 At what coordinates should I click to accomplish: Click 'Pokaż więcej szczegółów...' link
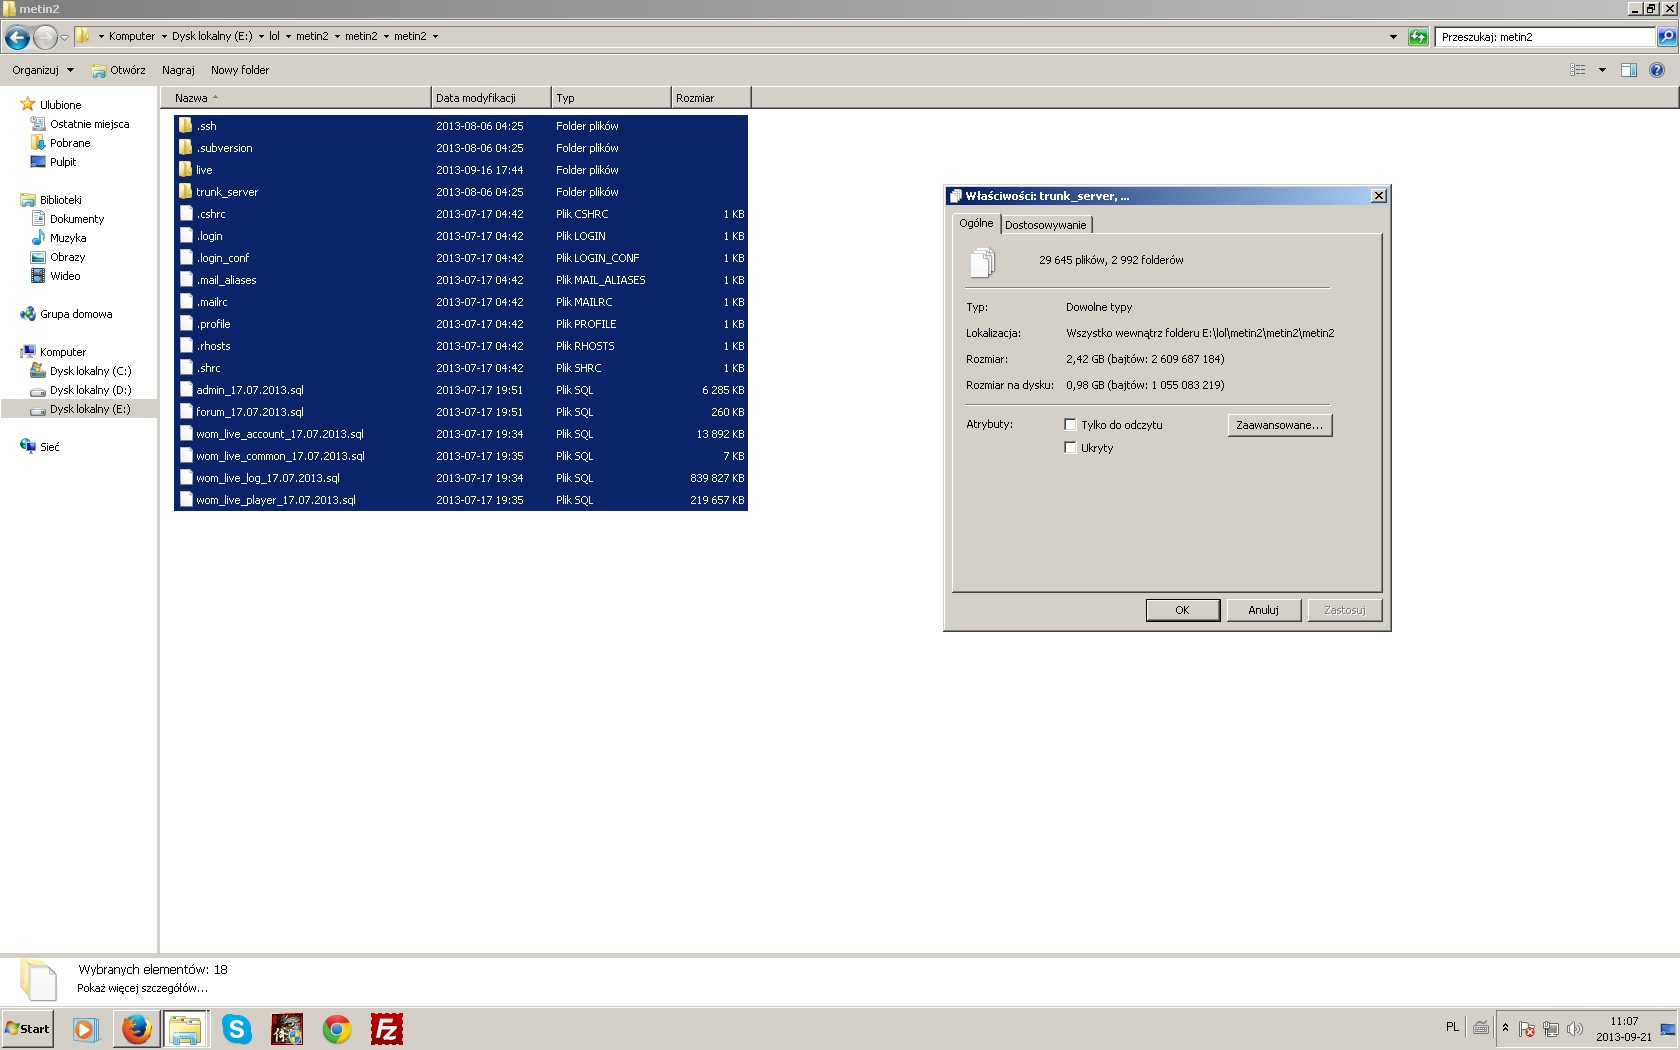(143, 988)
